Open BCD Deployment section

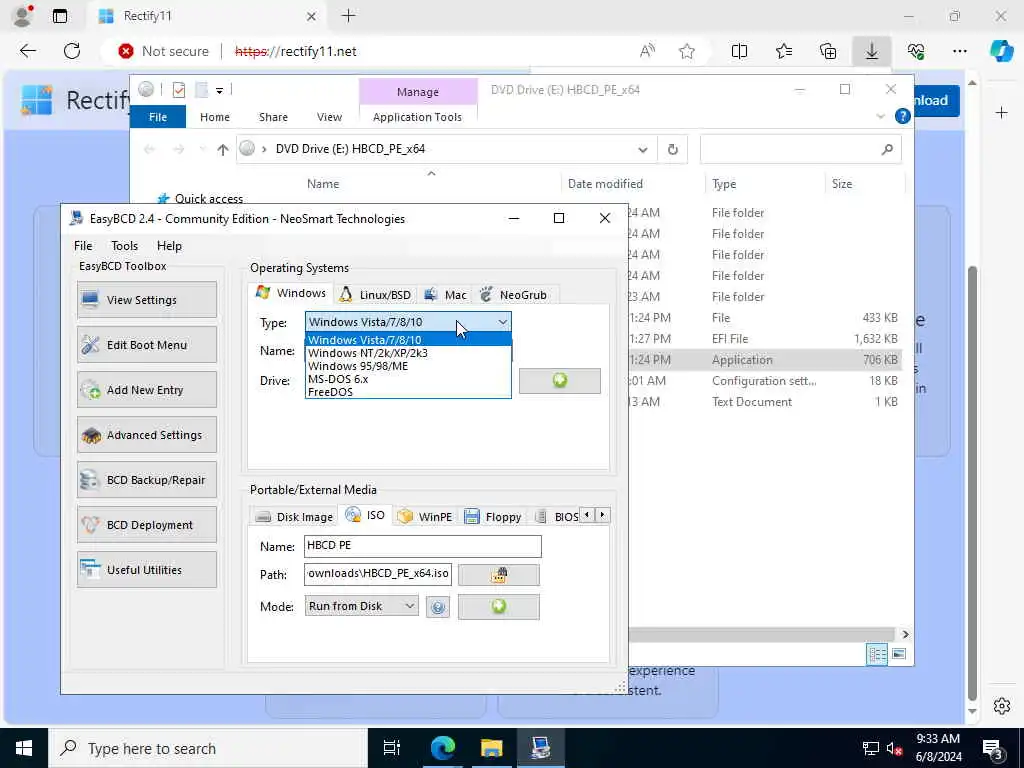(146, 525)
